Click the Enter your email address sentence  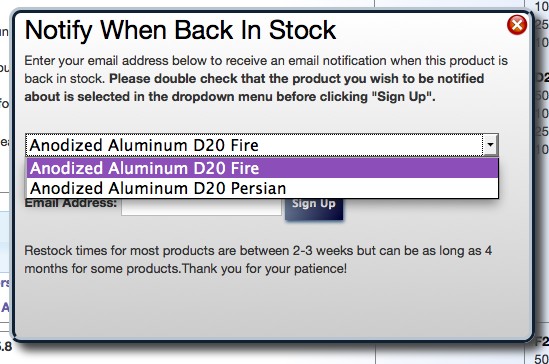tap(266, 61)
